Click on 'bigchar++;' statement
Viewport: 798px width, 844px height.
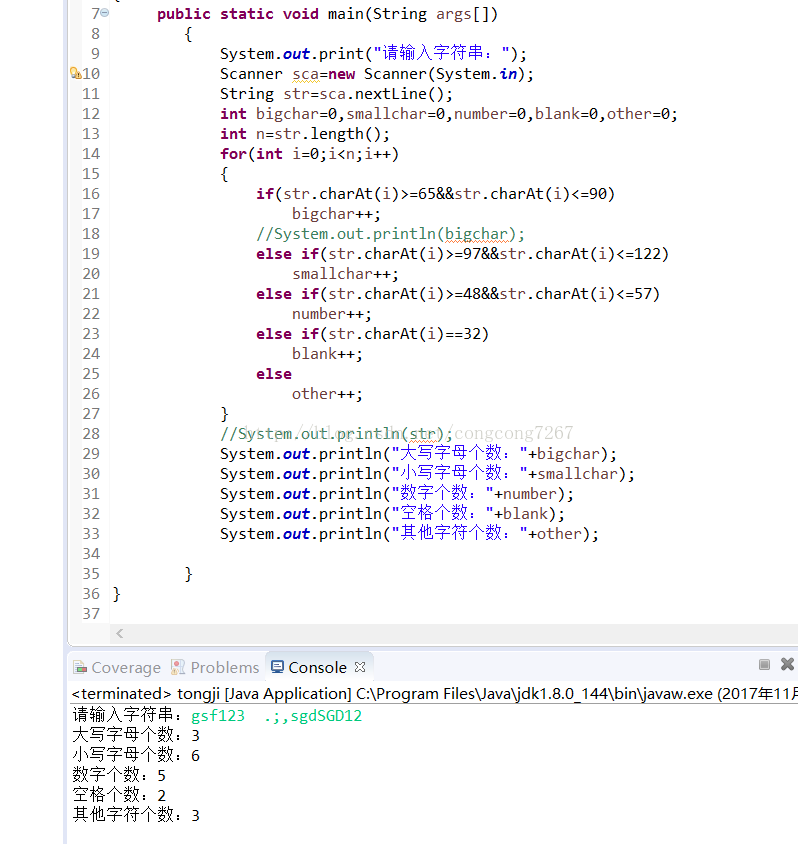click(336, 214)
